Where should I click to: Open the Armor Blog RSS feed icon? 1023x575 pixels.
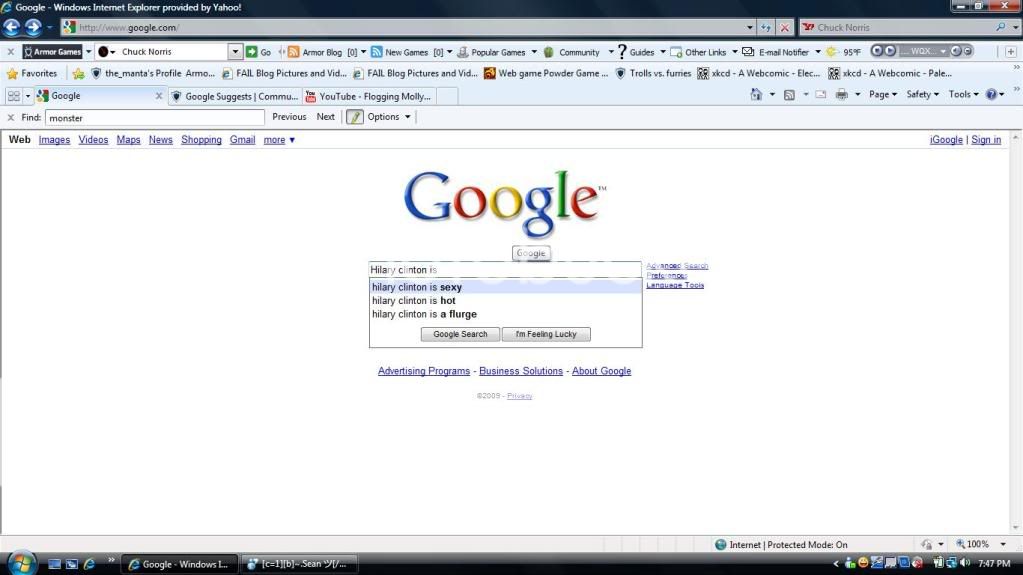pos(294,52)
